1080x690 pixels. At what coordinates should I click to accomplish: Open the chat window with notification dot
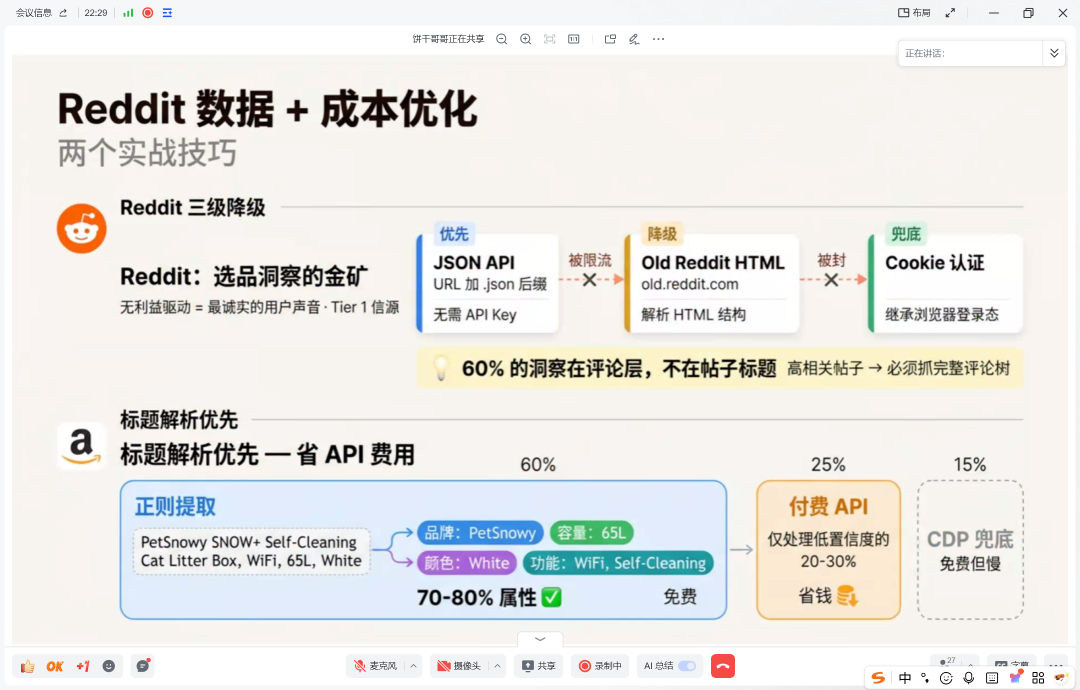pos(143,666)
